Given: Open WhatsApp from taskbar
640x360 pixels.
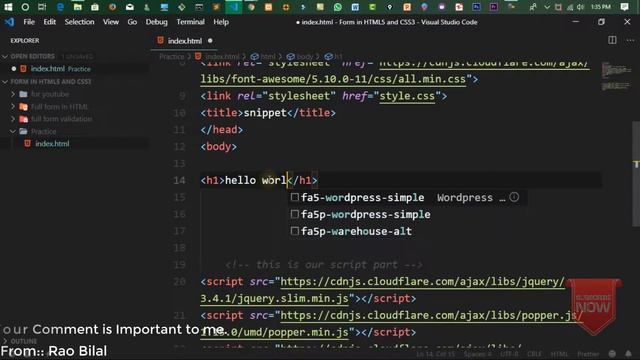Looking at the screenshot, I should [x=338, y=7].
